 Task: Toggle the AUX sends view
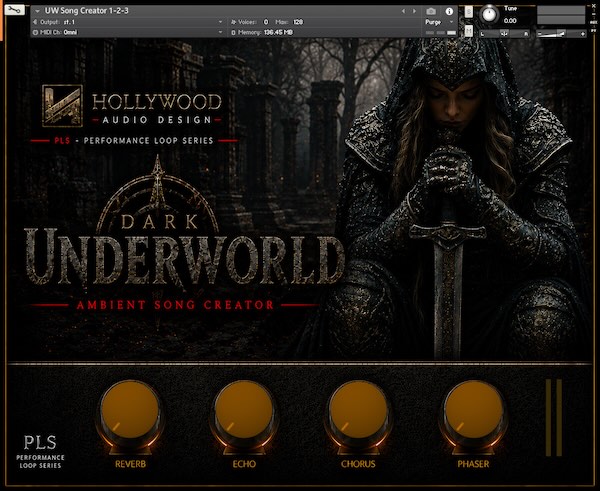pyautogui.click(x=593, y=23)
